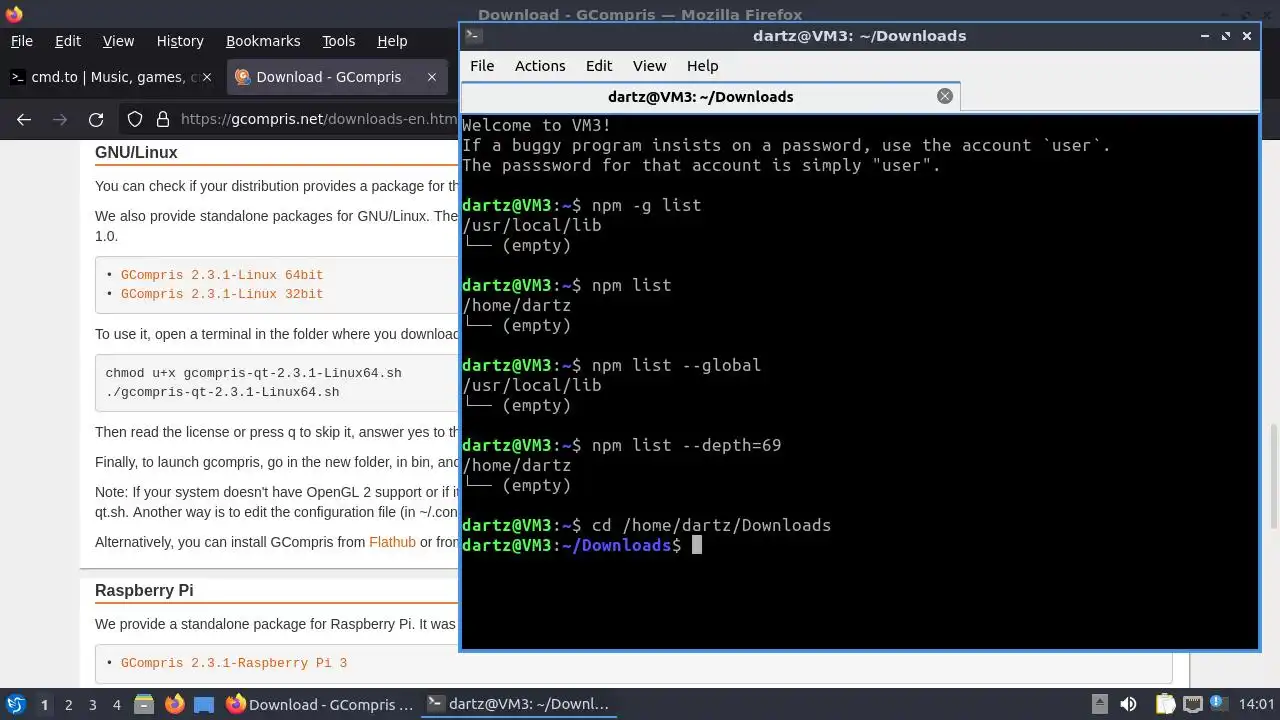Open the terminal View menu
The image size is (1280, 720).
[649, 65]
